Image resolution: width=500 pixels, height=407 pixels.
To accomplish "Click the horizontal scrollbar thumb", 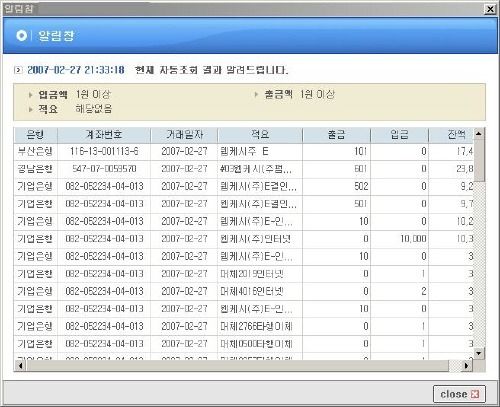I will [x=237, y=366].
